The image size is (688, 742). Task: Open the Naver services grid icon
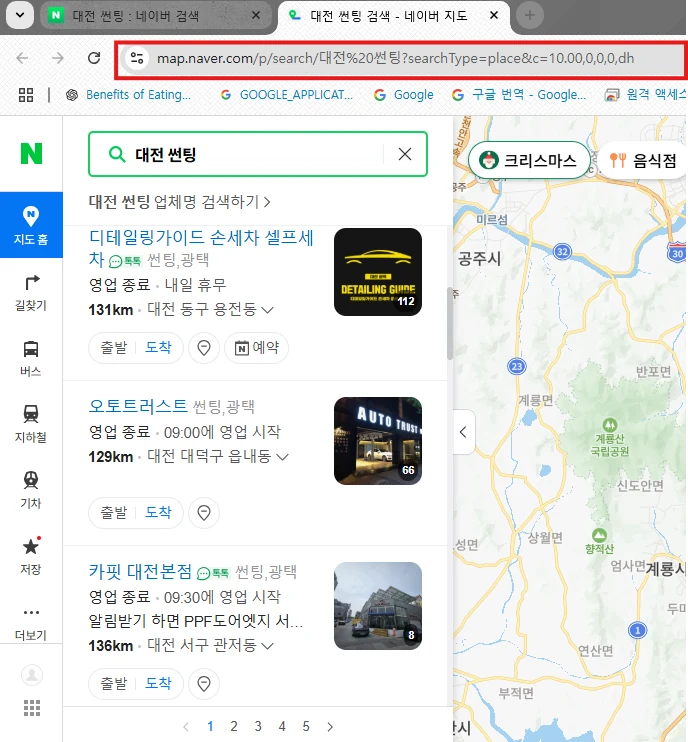32,708
